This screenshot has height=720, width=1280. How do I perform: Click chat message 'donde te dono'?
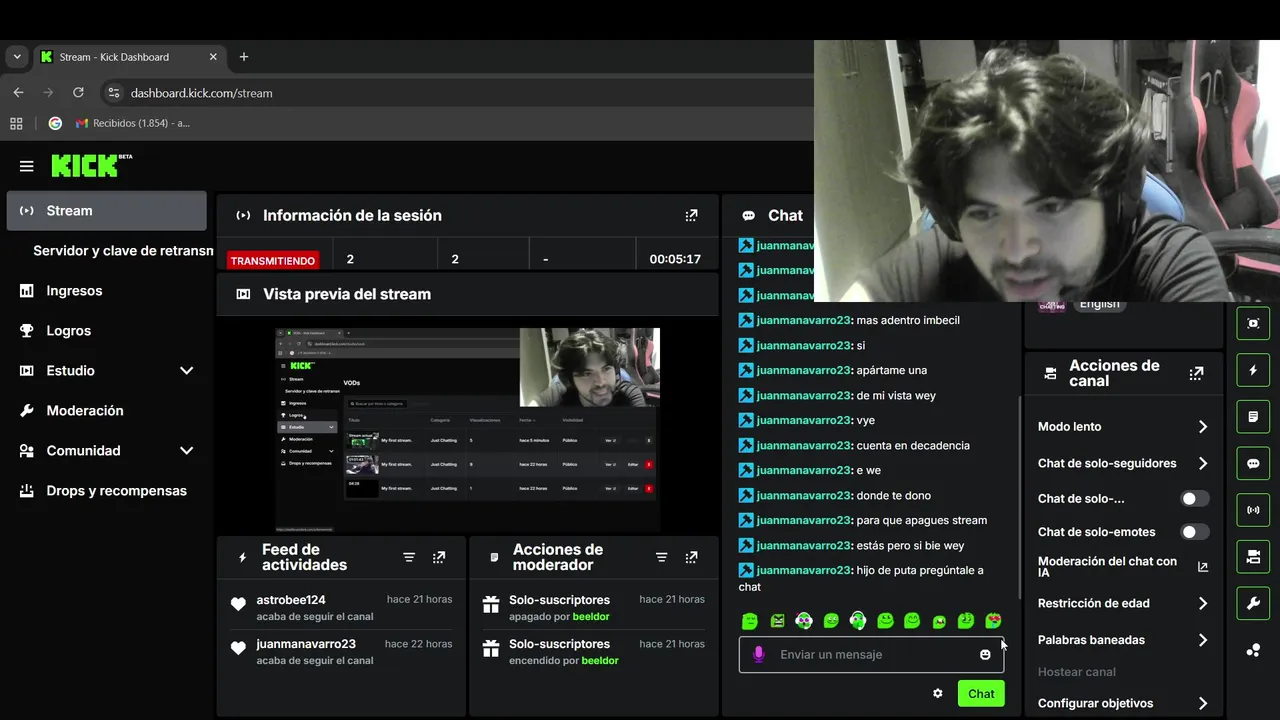pos(894,495)
